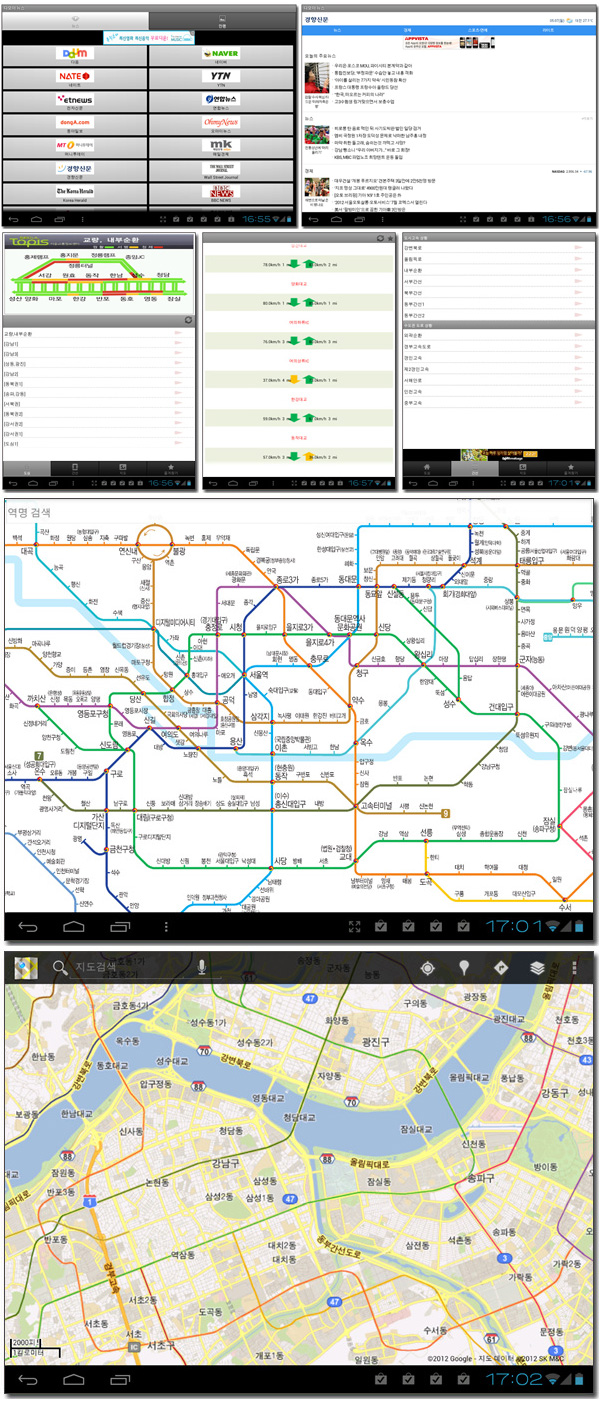Open favorites star tab on TOPIS route diagram screen

170,467
